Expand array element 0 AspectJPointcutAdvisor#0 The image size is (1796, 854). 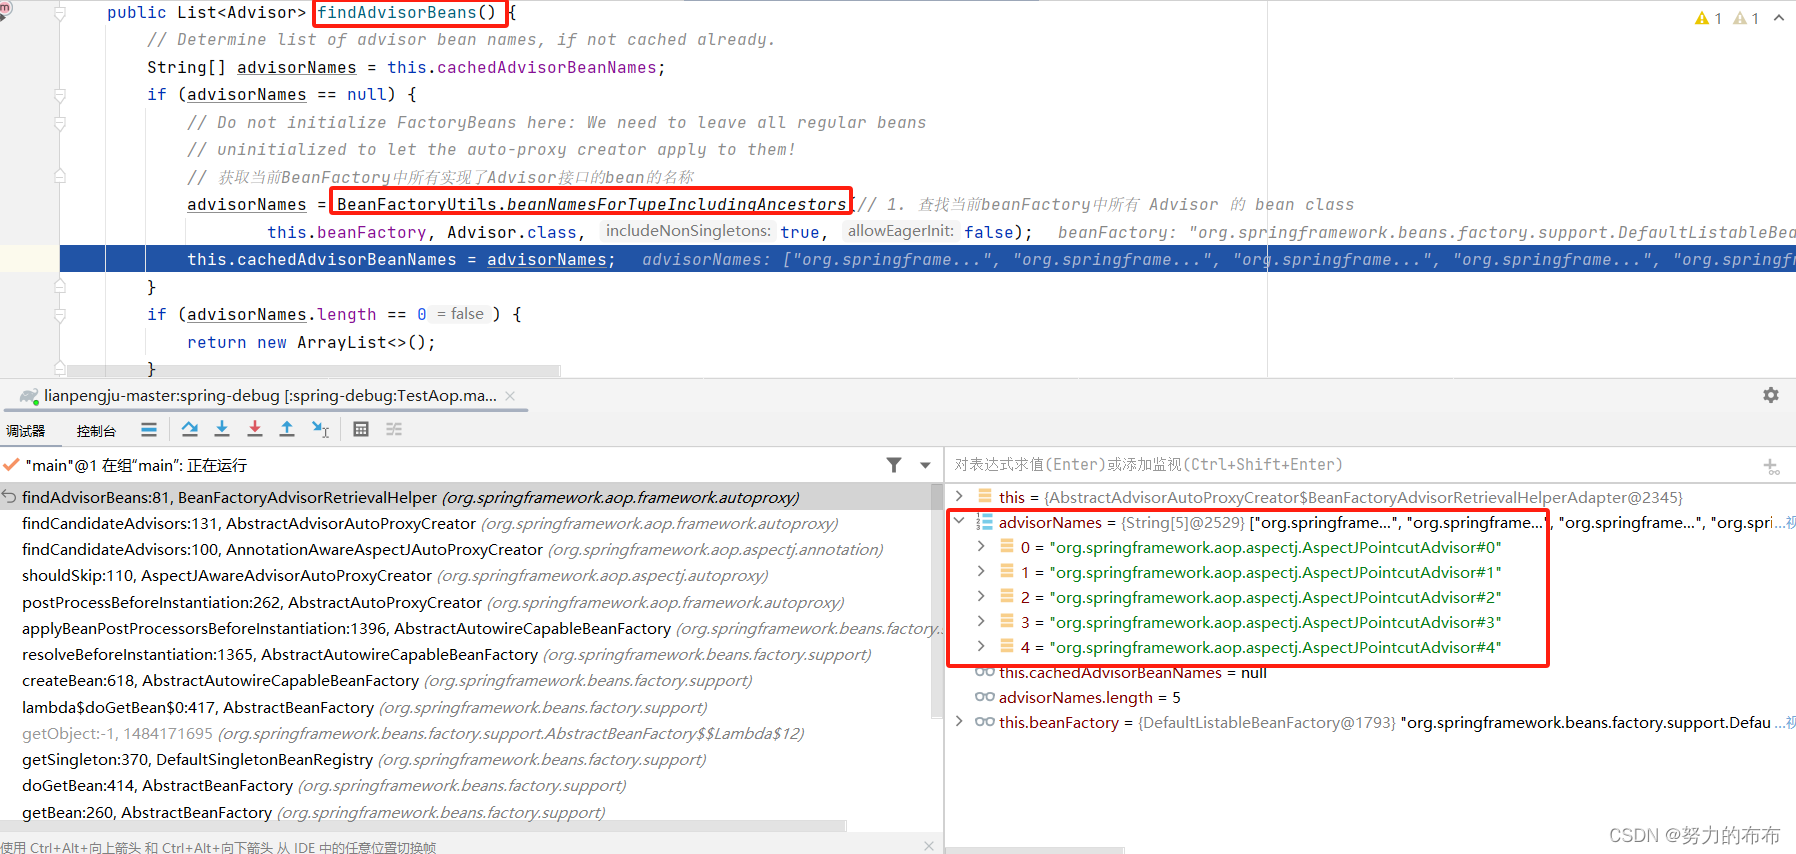click(x=981, y=546)
